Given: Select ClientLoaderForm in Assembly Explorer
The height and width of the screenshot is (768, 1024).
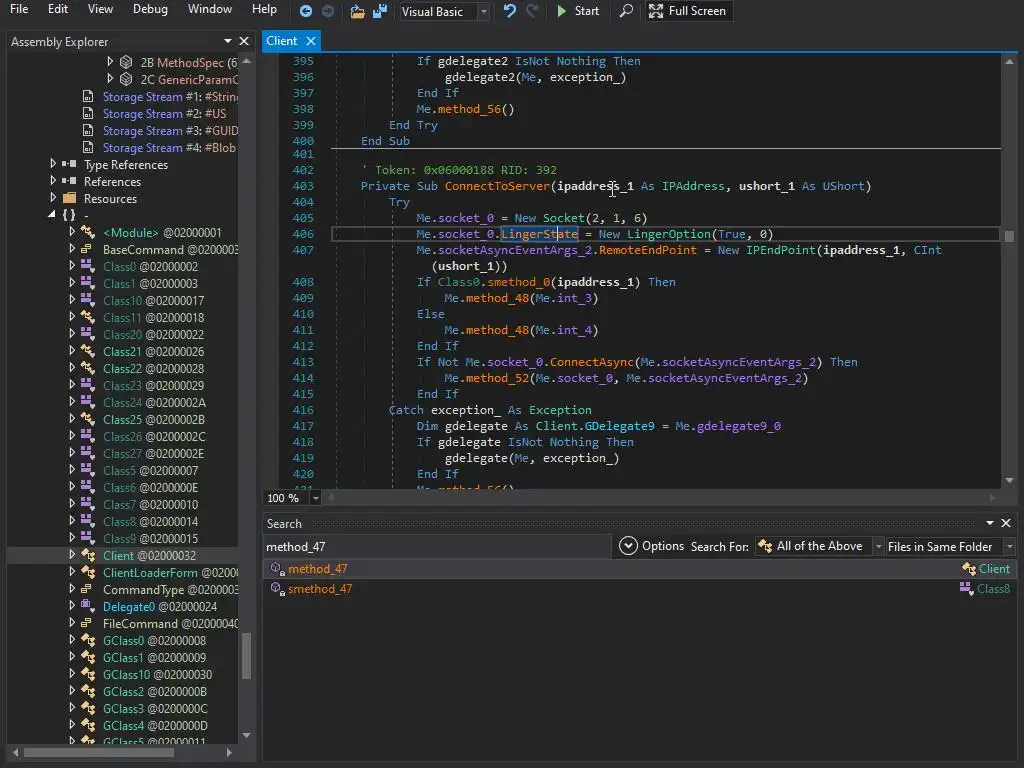Looking at the screenshot, I should tap(150, 573).
